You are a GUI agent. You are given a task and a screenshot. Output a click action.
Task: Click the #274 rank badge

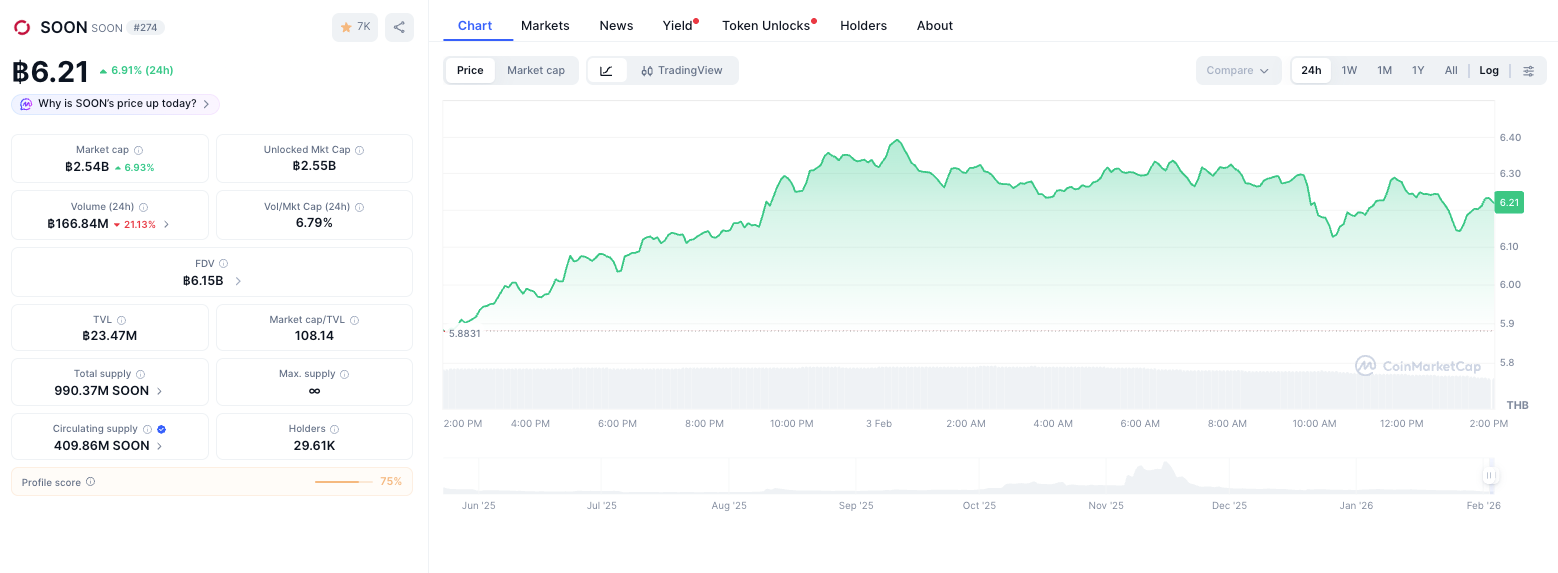[146, 28]
